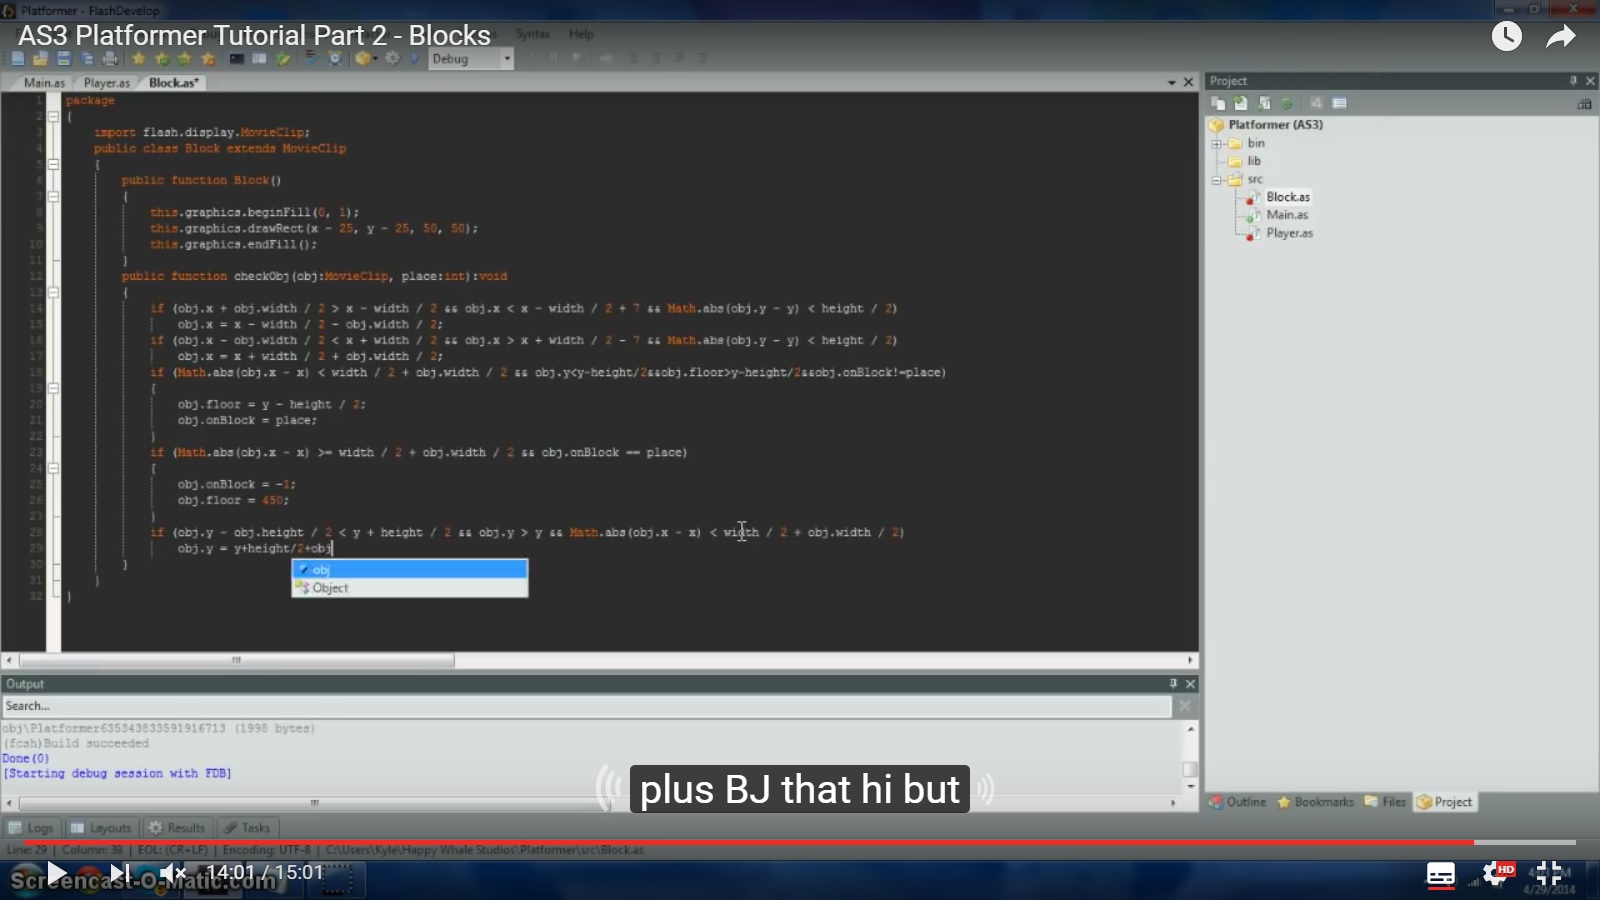Collapse the src folder in project tree
This screenshot has height=900, width=1600.
tap(1217, 180)
